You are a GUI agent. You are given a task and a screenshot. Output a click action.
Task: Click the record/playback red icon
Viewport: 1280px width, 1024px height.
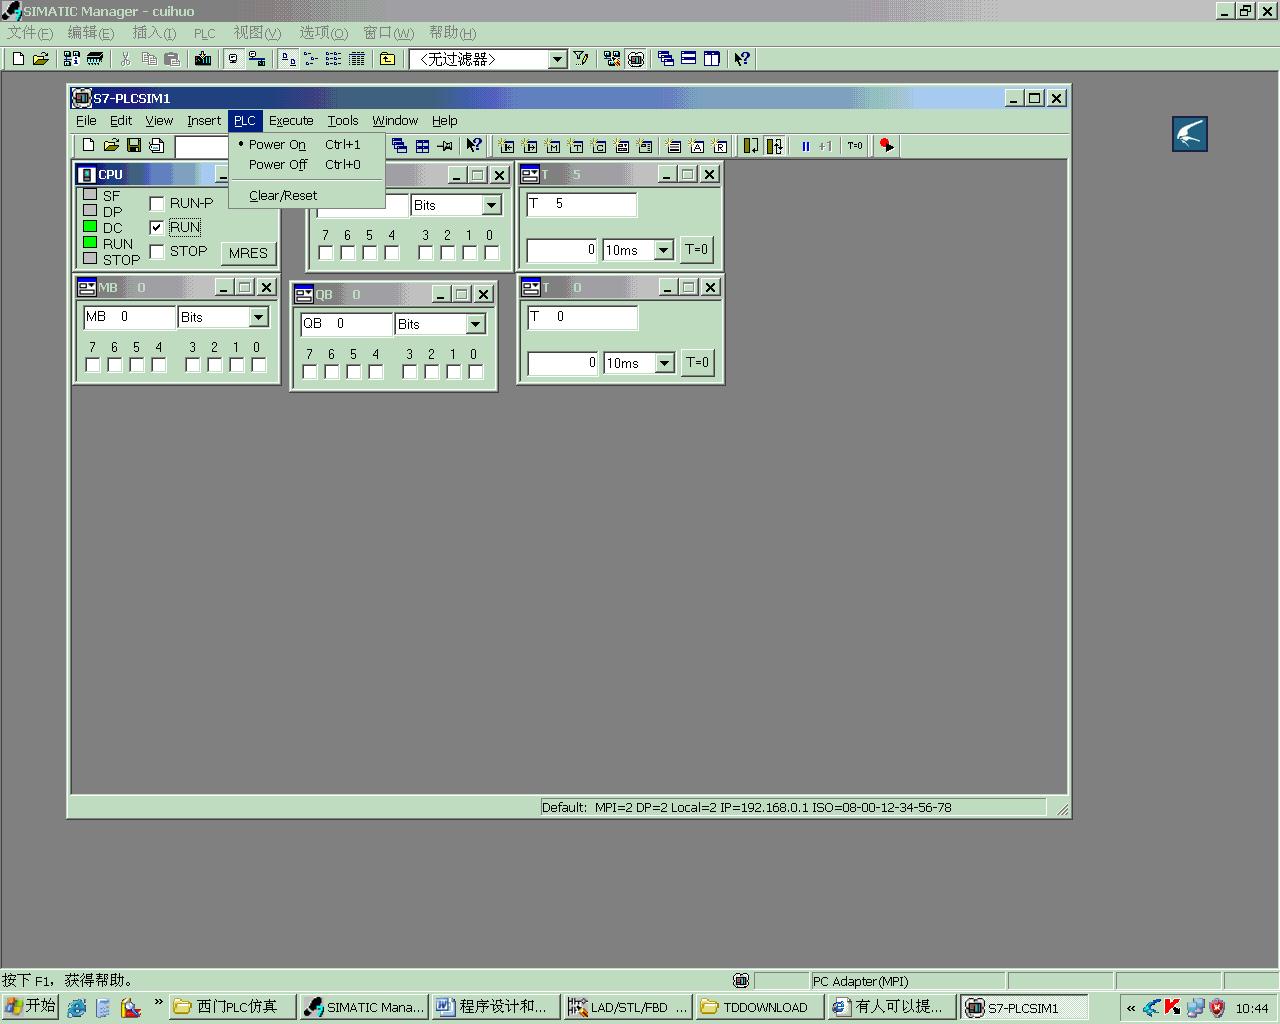coord(886,146)
